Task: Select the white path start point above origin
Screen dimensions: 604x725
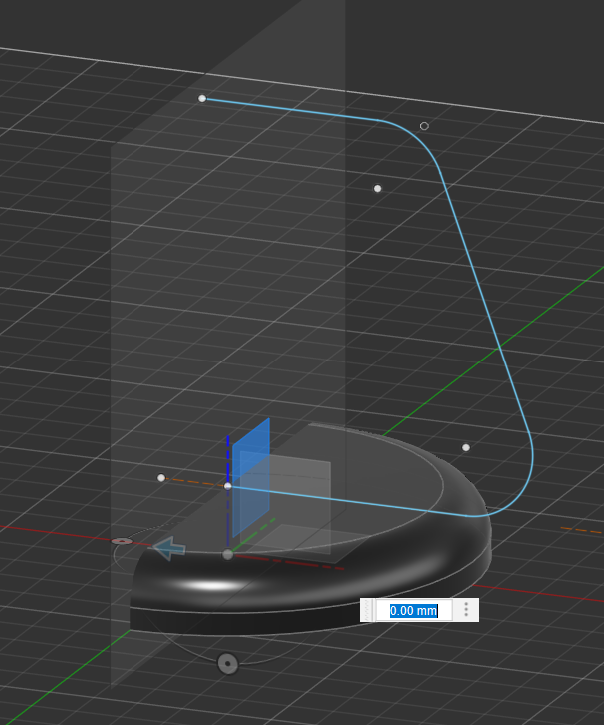Action: (x=228, y=486)
